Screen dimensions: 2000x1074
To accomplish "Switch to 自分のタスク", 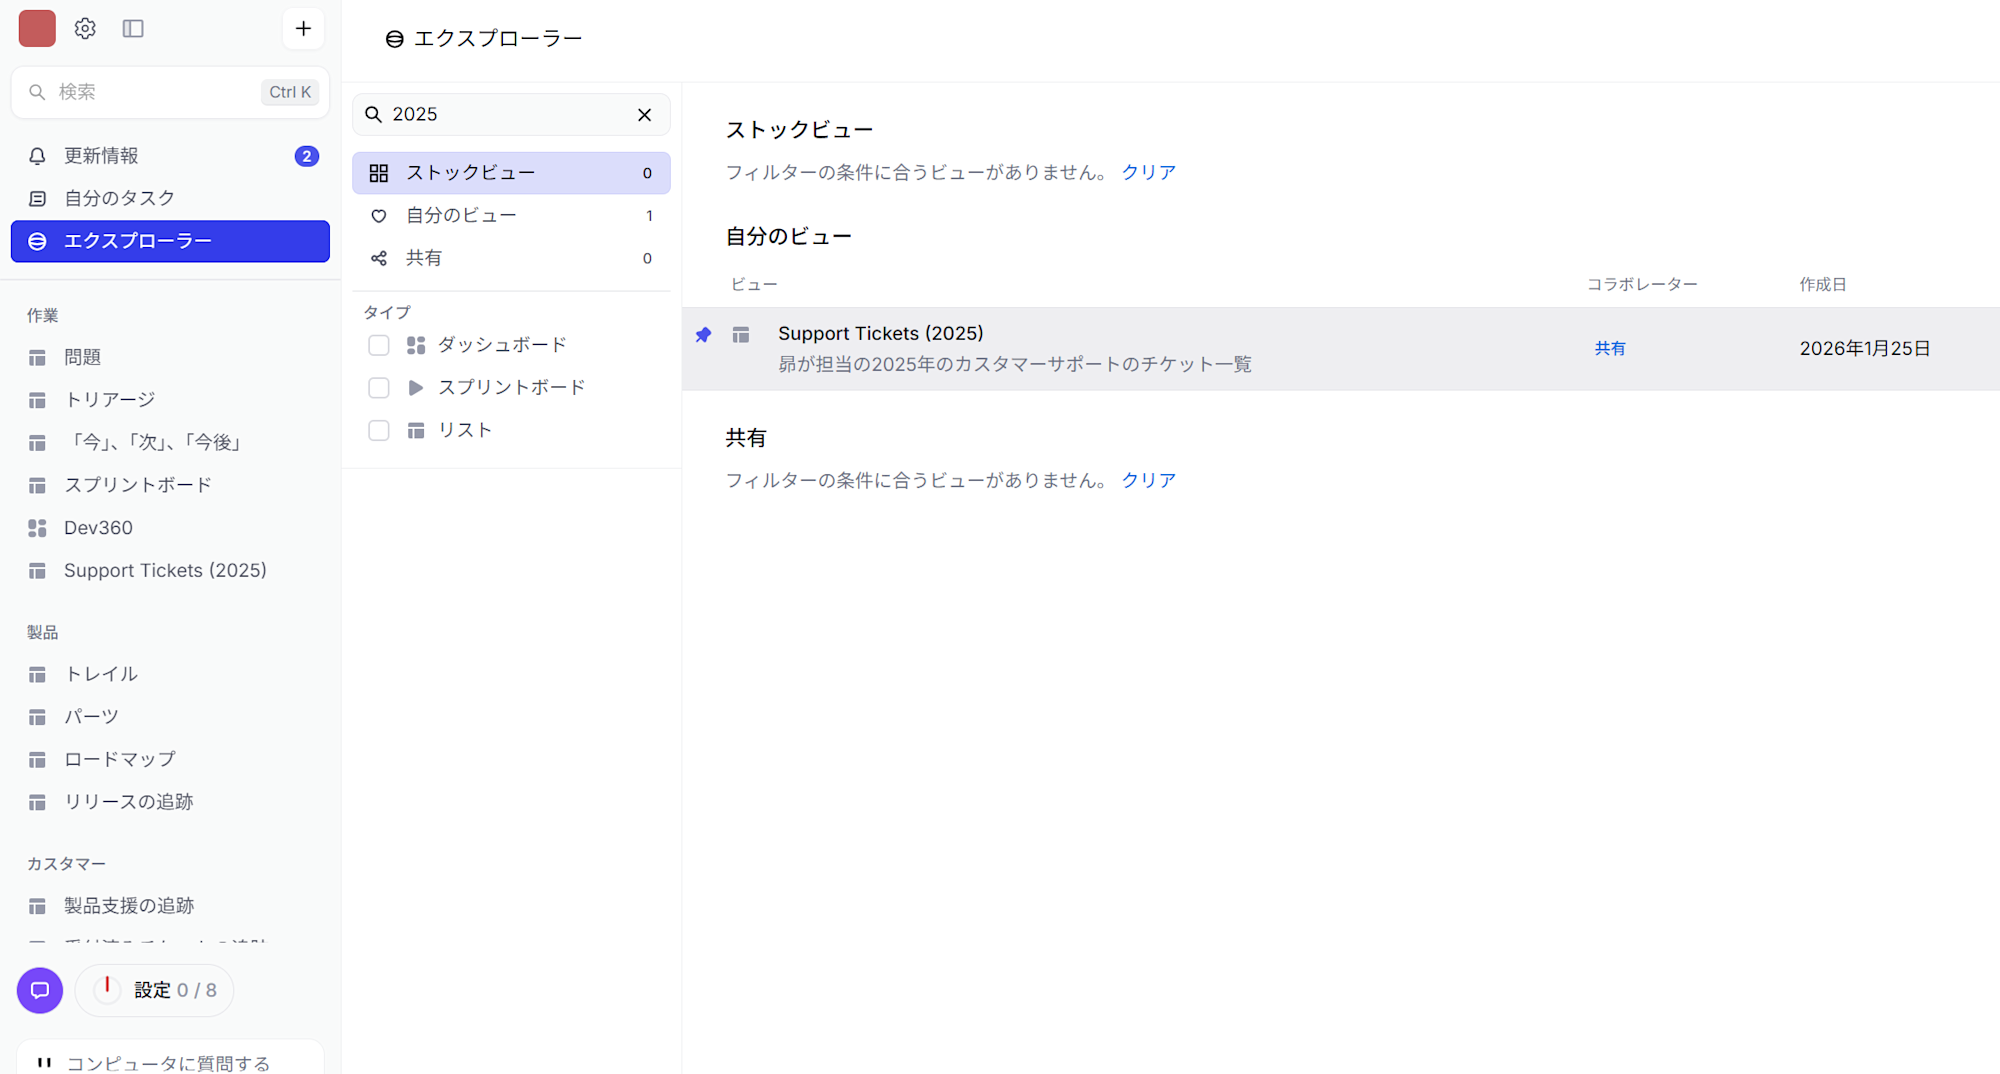I will [119, 197].
